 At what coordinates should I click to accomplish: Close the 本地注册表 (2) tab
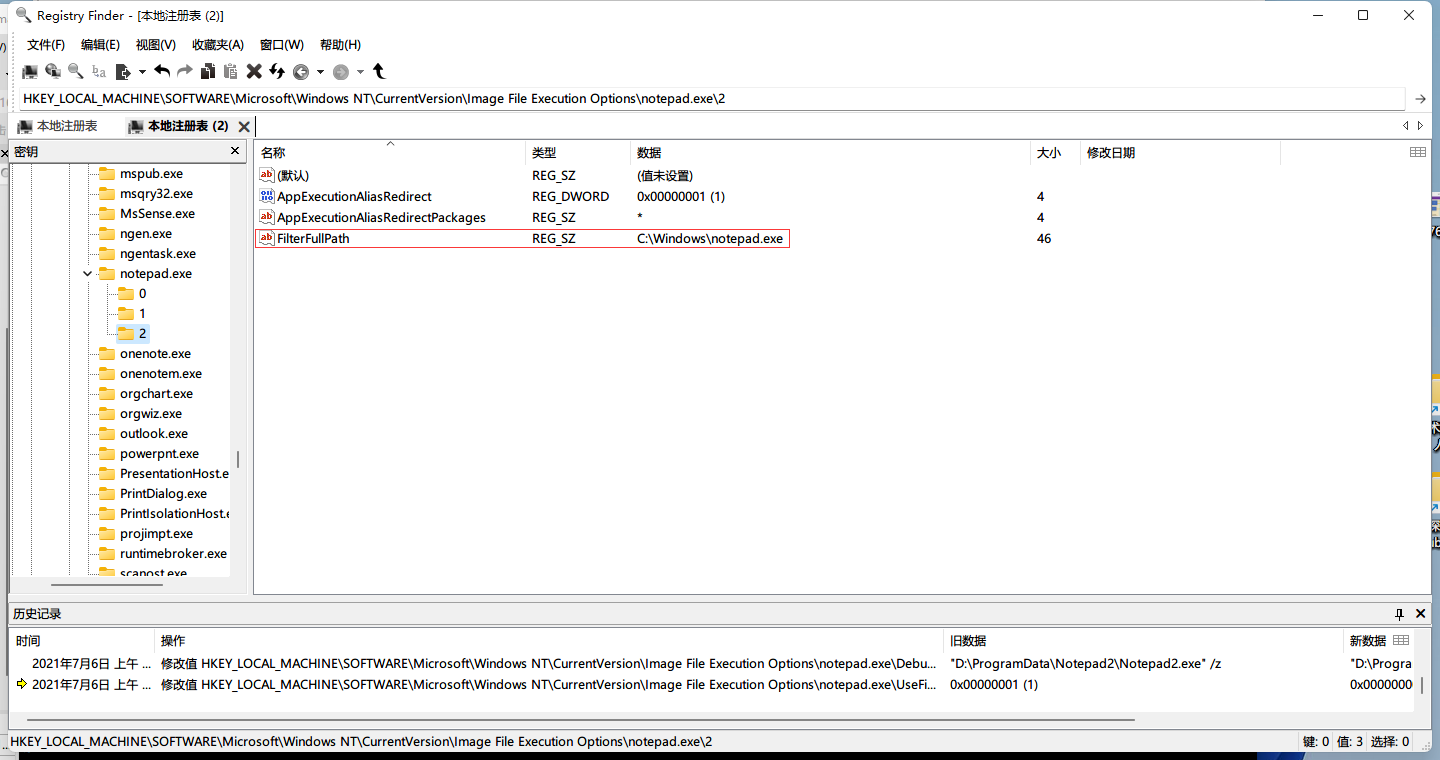coord(244,126)
